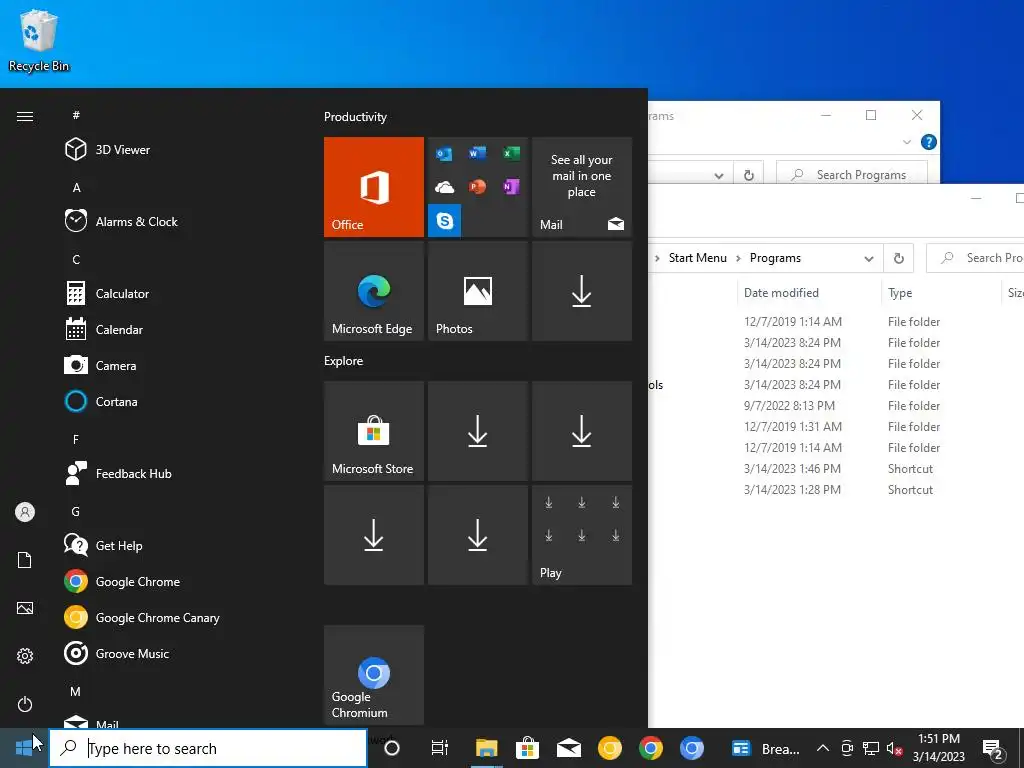Click the taskbar search box

[208, 748]
